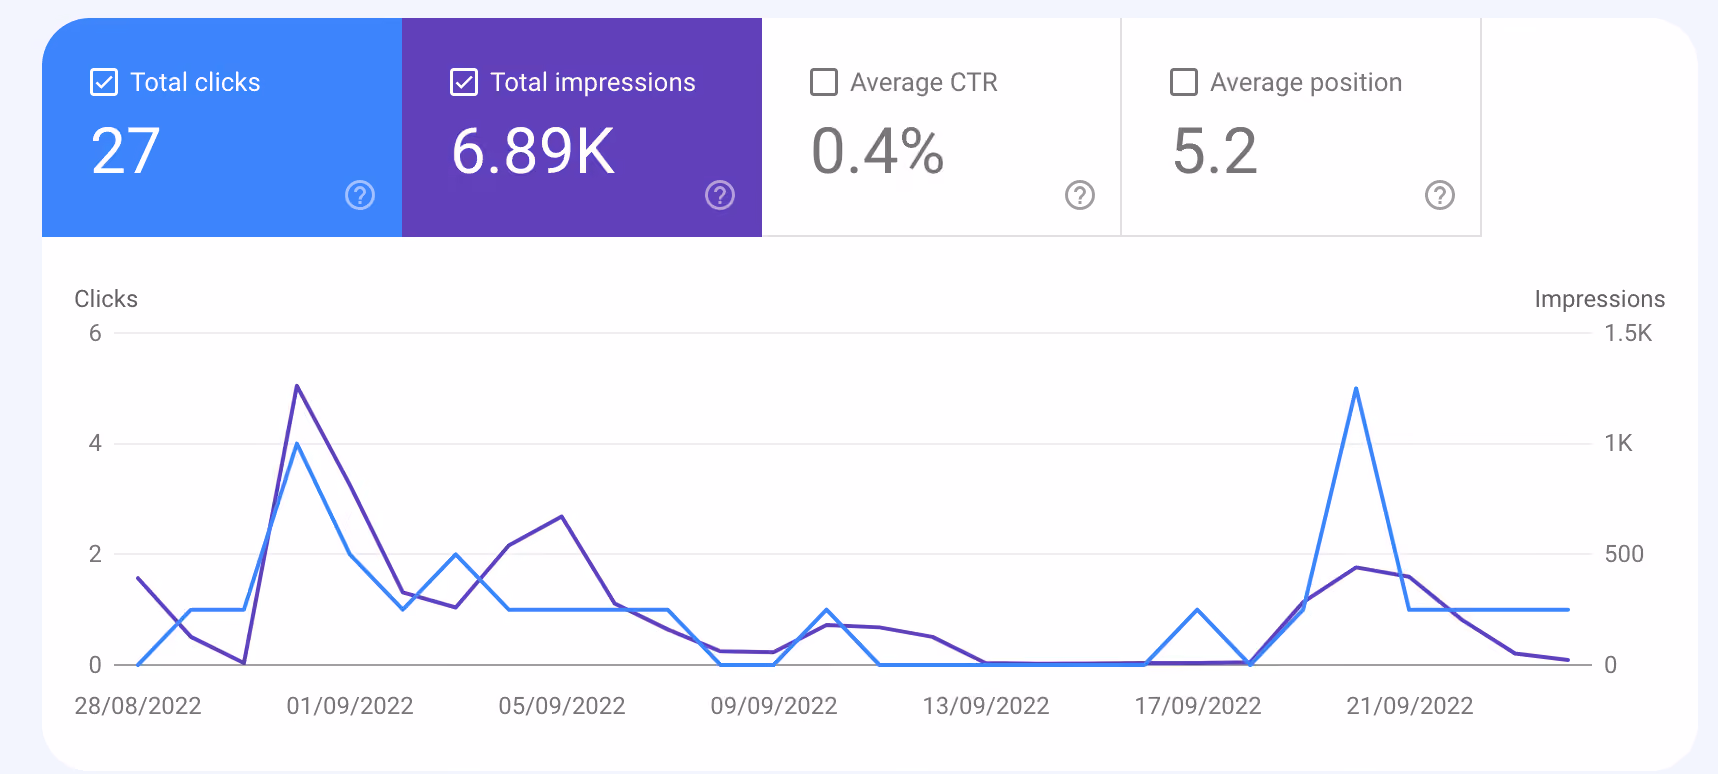Select the Average position label

(1306, 82)
